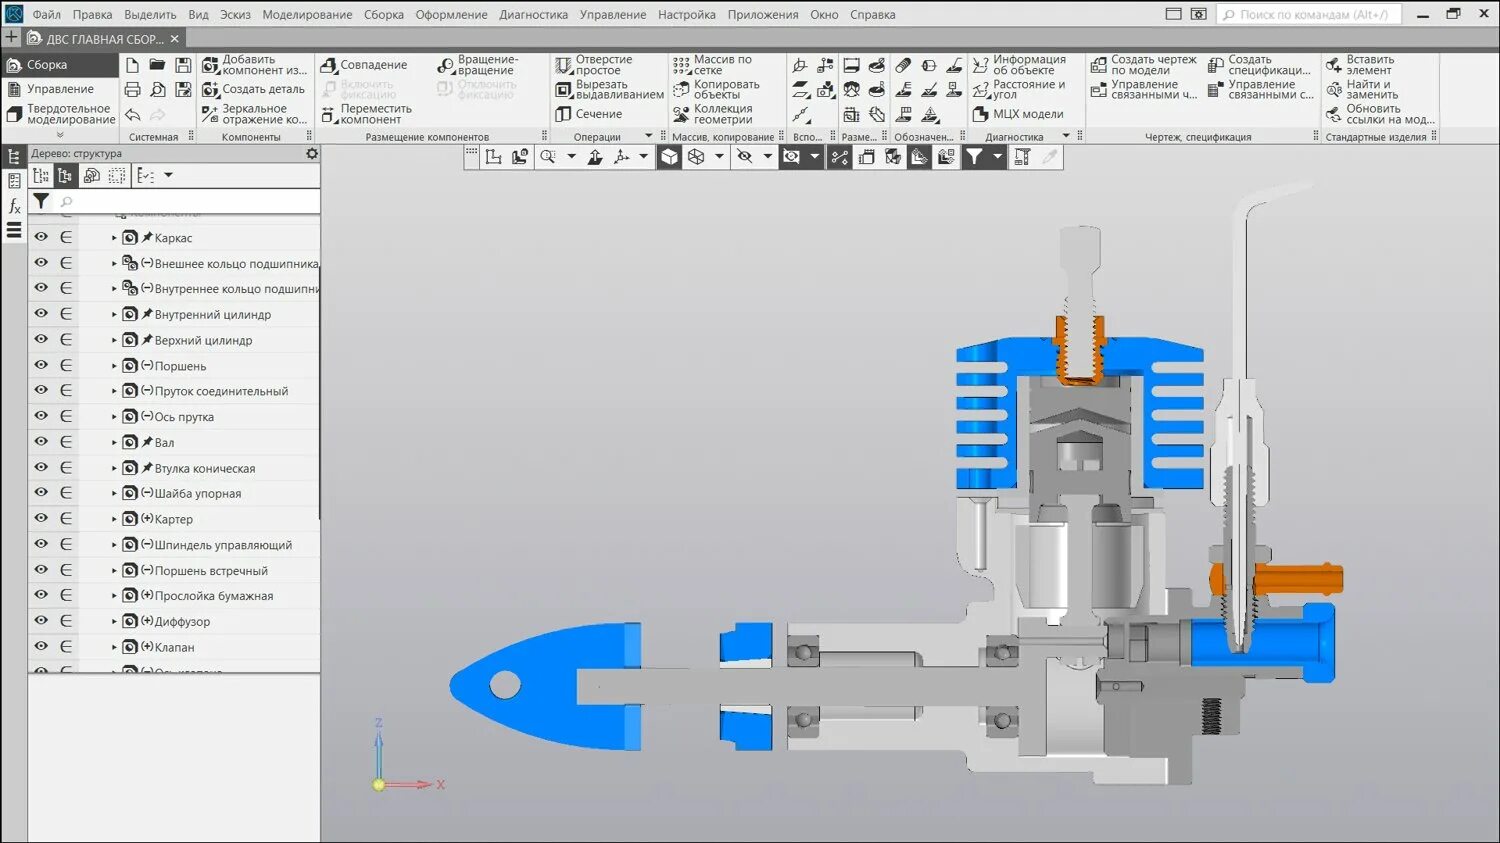The height and width of the screenshot is (843, 1500).
Task: Expand the Картер tree node
Action: point(114,519)
